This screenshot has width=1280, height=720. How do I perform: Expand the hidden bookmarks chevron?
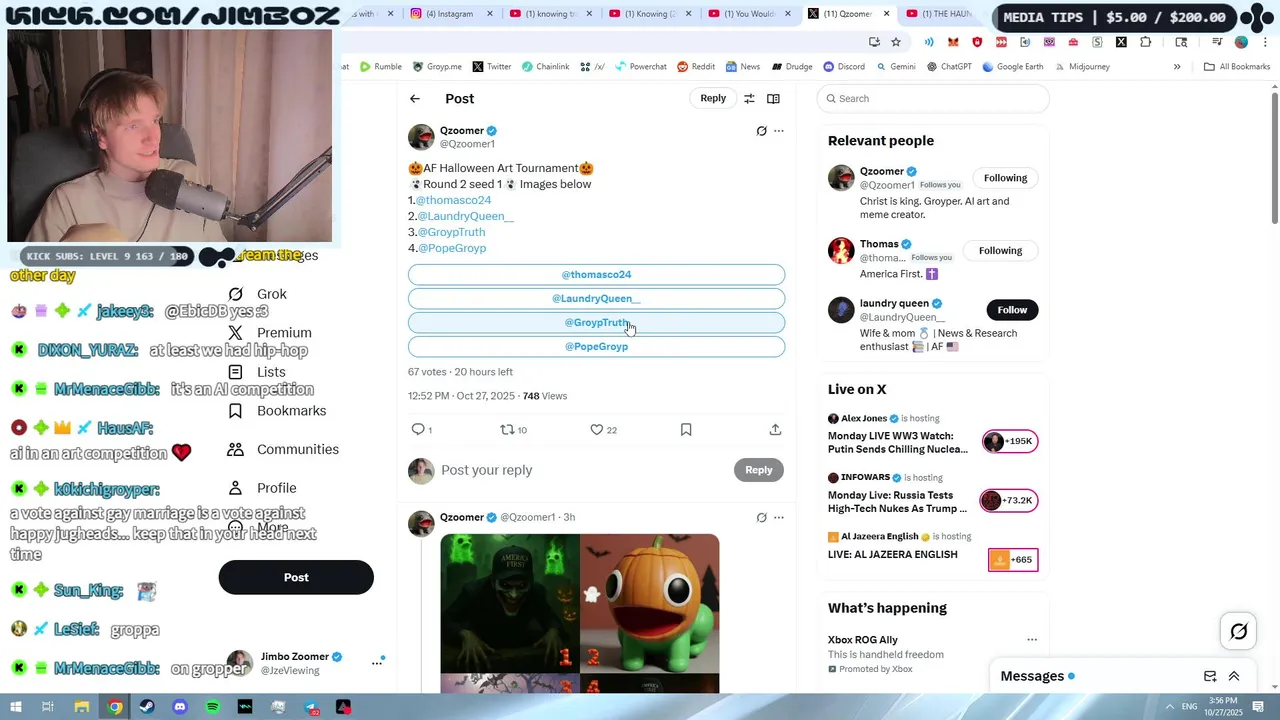(x=1177, y=67)
